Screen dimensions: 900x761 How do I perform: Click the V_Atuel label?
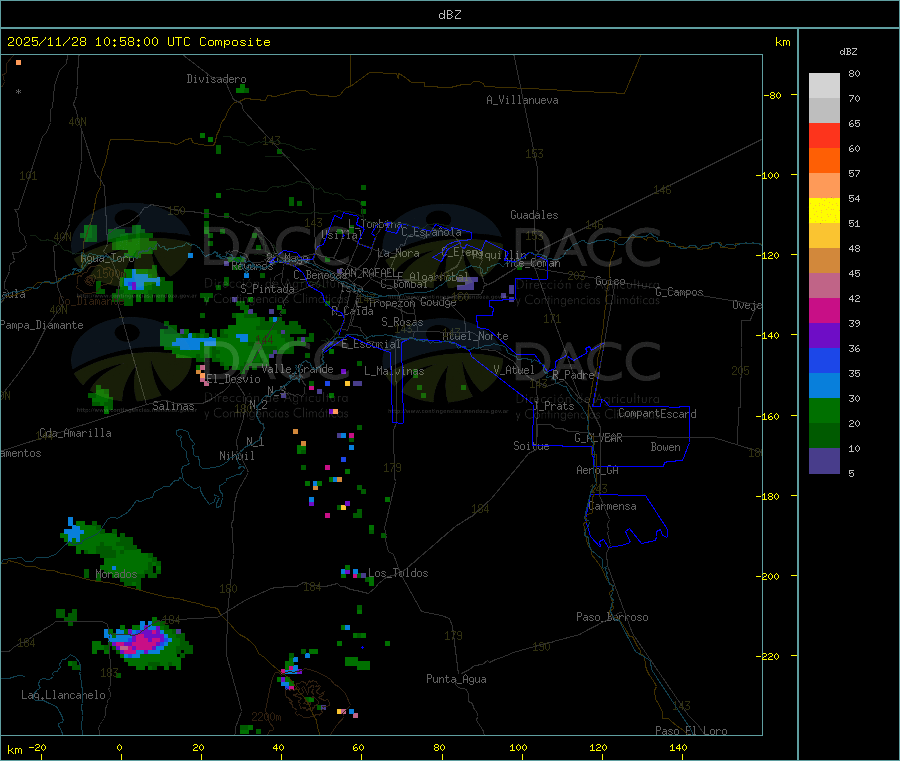click(x=514, y=370)
